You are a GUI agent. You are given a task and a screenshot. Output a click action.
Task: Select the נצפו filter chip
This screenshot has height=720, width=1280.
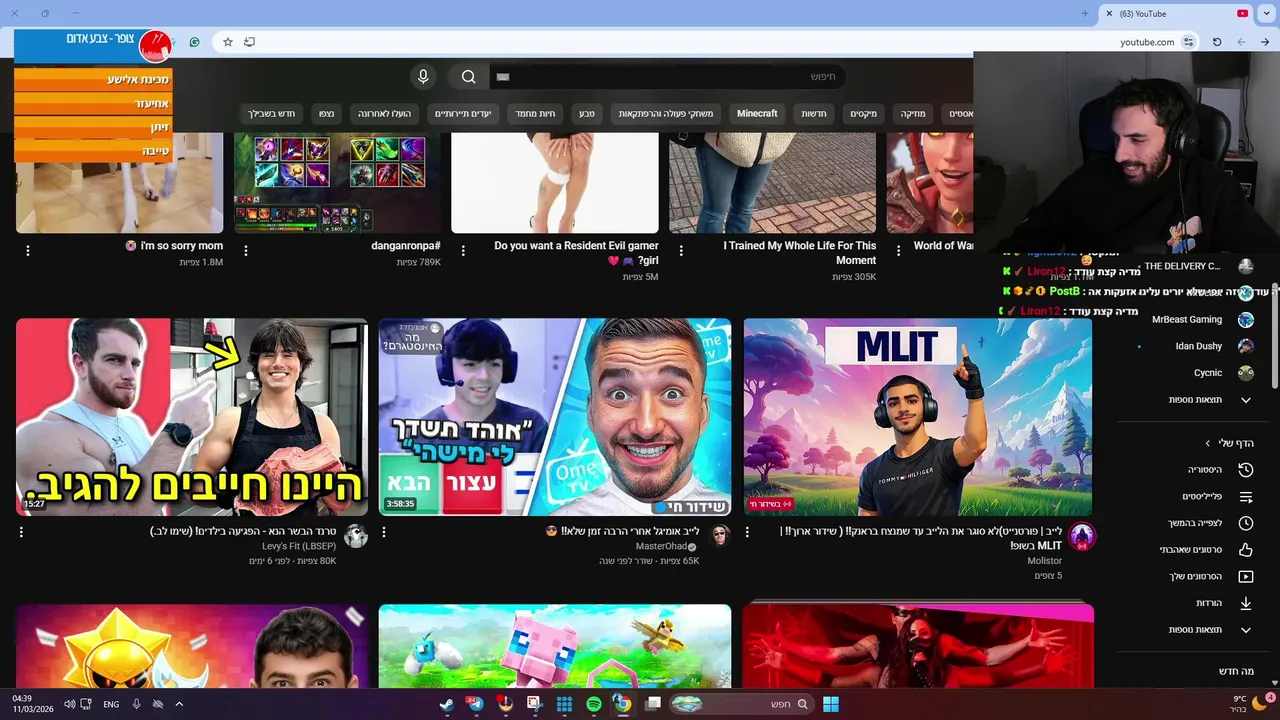click(x=327, y=114)
